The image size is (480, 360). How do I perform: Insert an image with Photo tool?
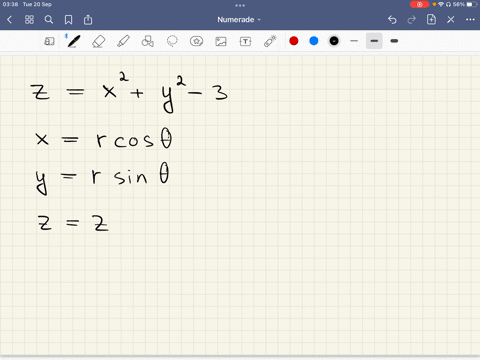(x=221, y=41)
